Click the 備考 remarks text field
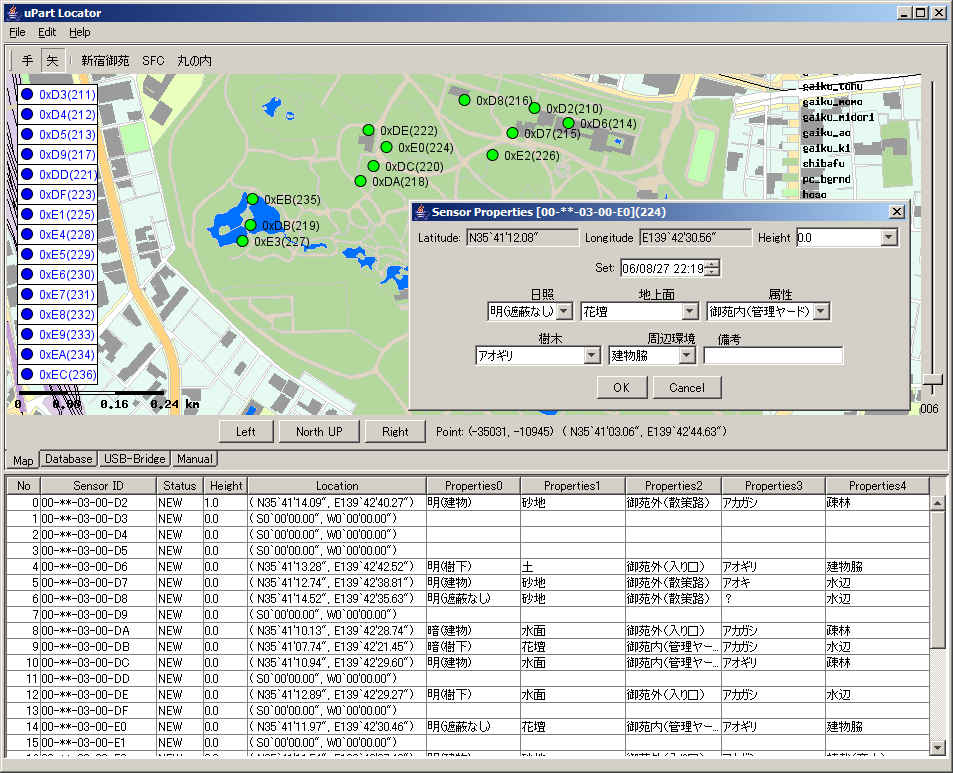The image size is (953, 773). point(773,356)
